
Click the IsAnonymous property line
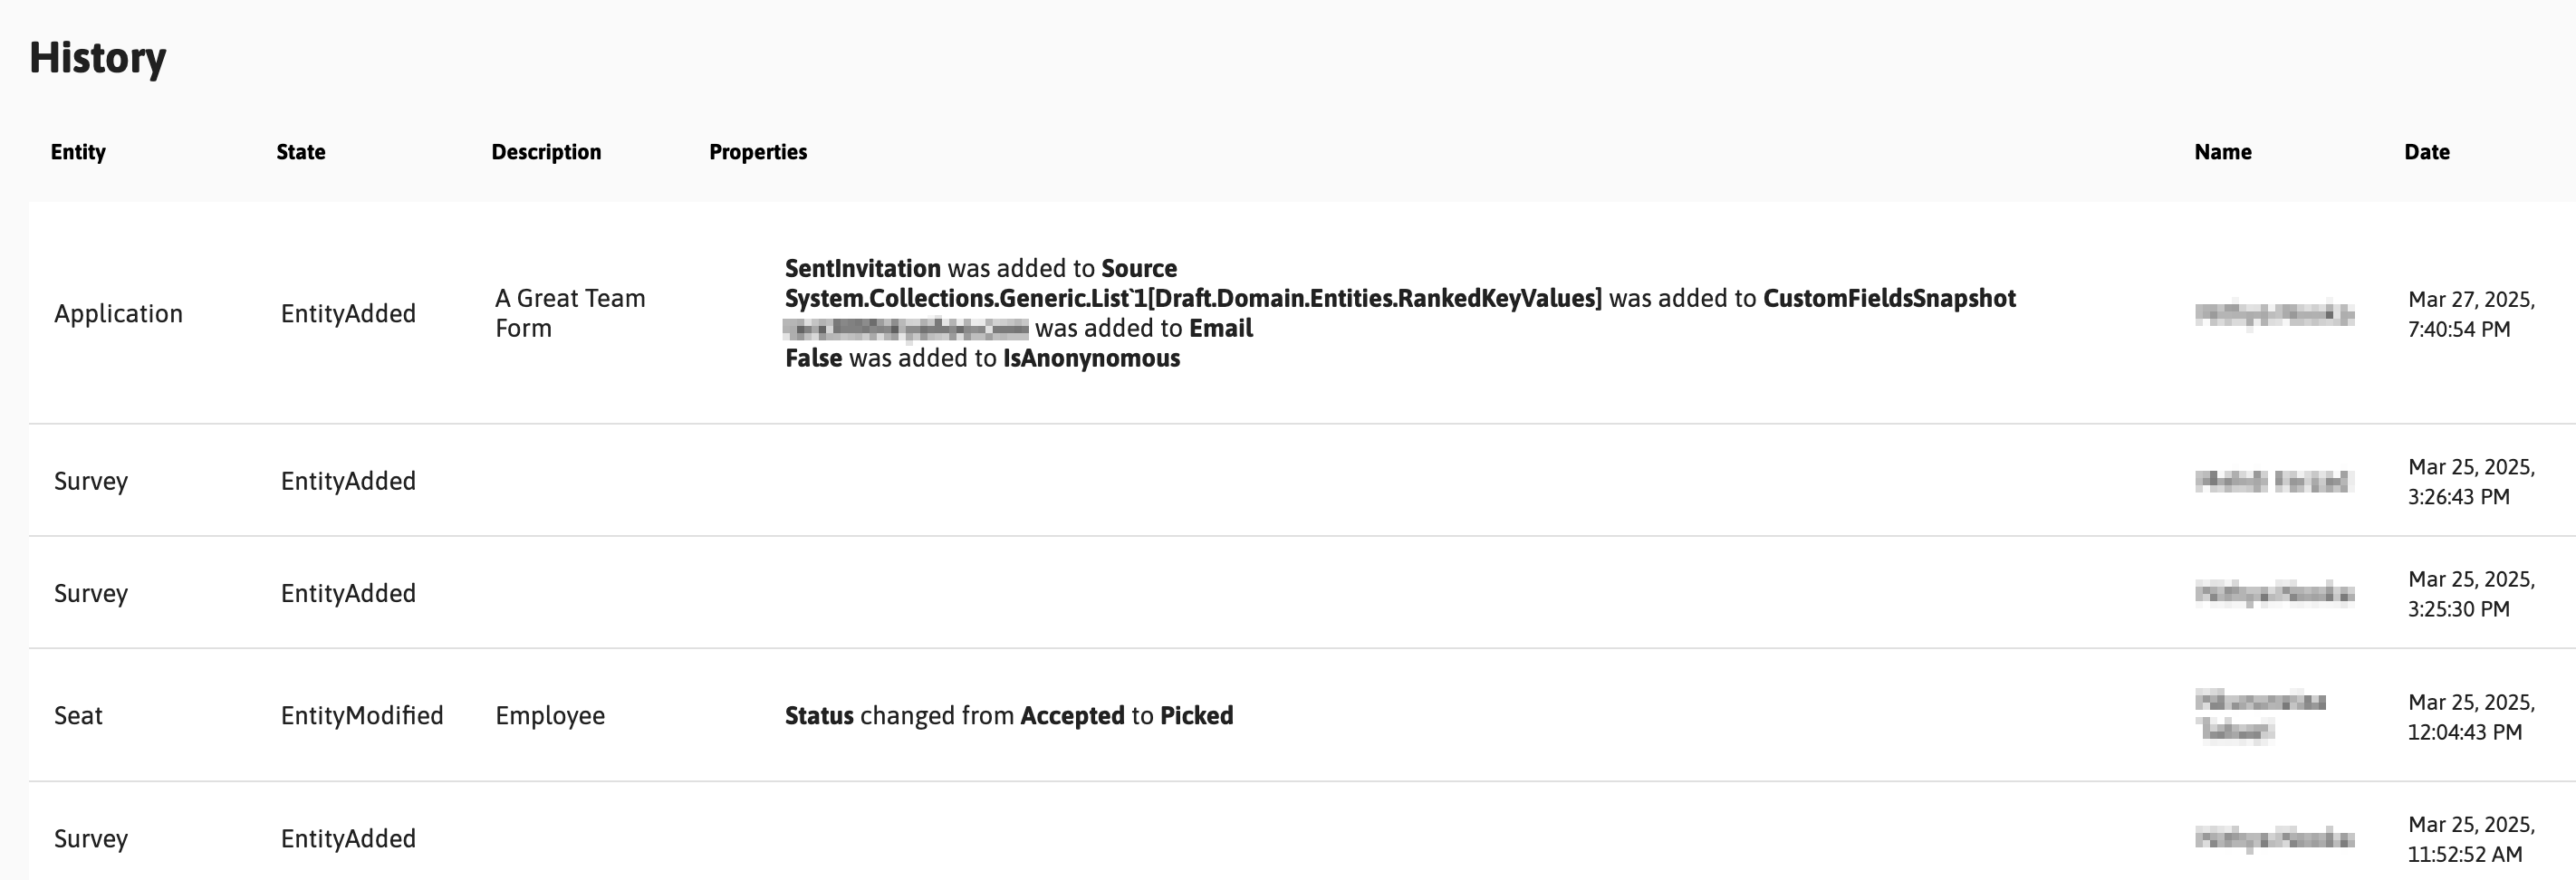pyautogui.click(x=982, y=358)
